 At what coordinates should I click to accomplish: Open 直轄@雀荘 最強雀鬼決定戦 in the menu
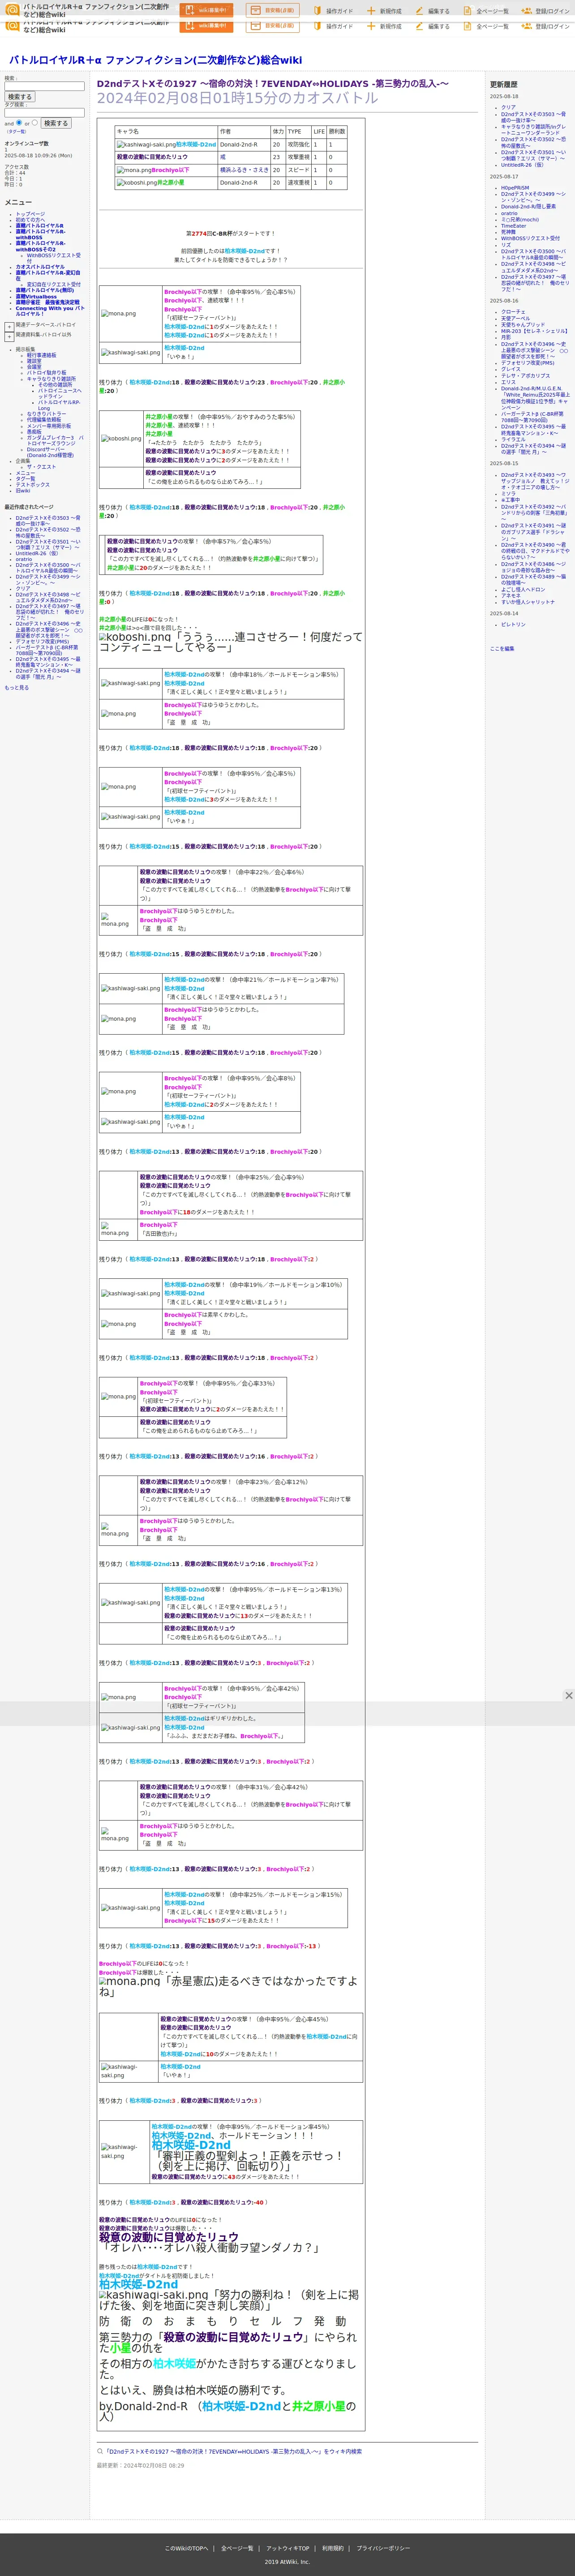47,302
